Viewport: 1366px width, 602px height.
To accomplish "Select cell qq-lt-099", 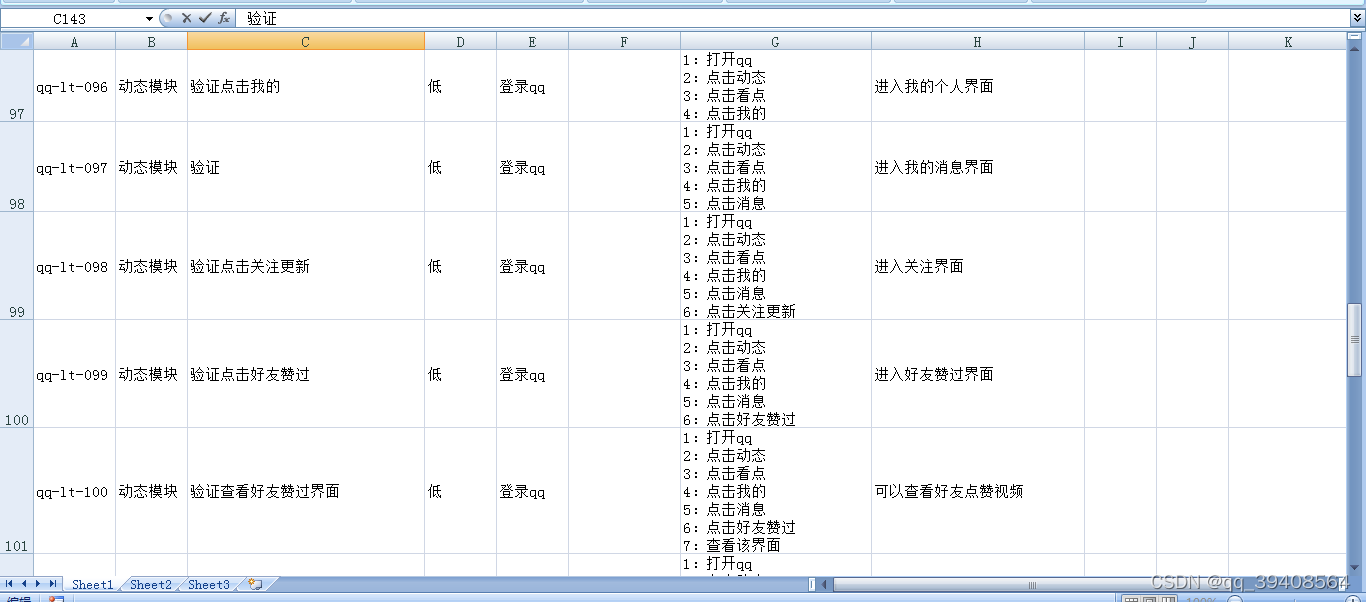I will [74, 374].
